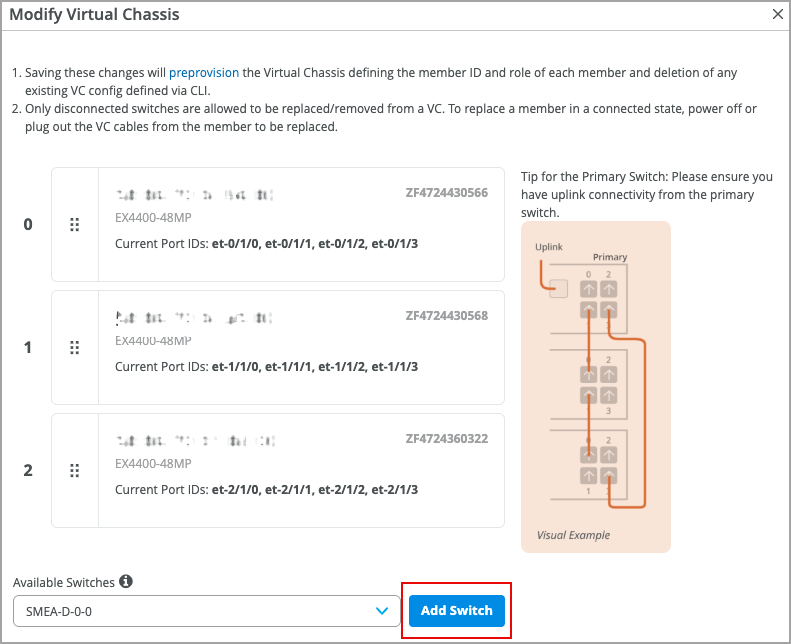This screenshot has height=644, width=791.
Task: Click the Add Switch button
Action: (456, 610)
